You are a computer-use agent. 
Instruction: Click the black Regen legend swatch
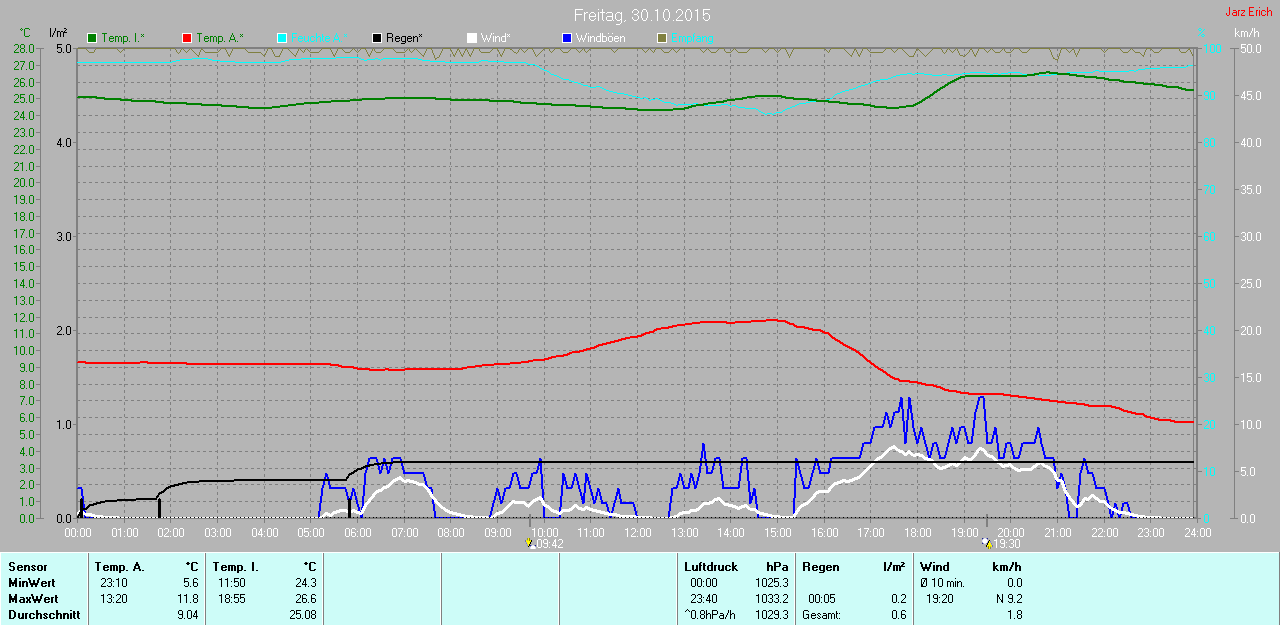coord(377,38)
